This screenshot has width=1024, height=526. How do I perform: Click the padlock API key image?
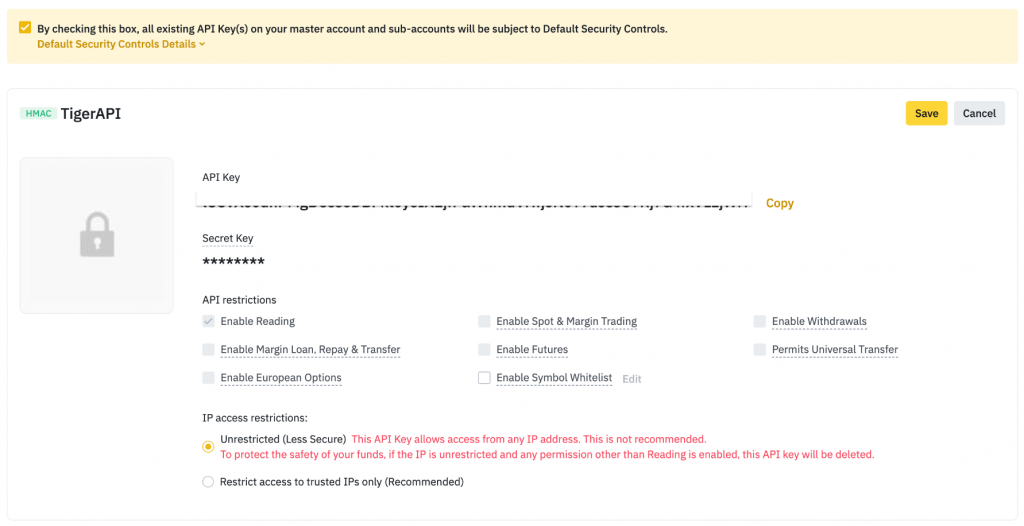tap(97, 235)
